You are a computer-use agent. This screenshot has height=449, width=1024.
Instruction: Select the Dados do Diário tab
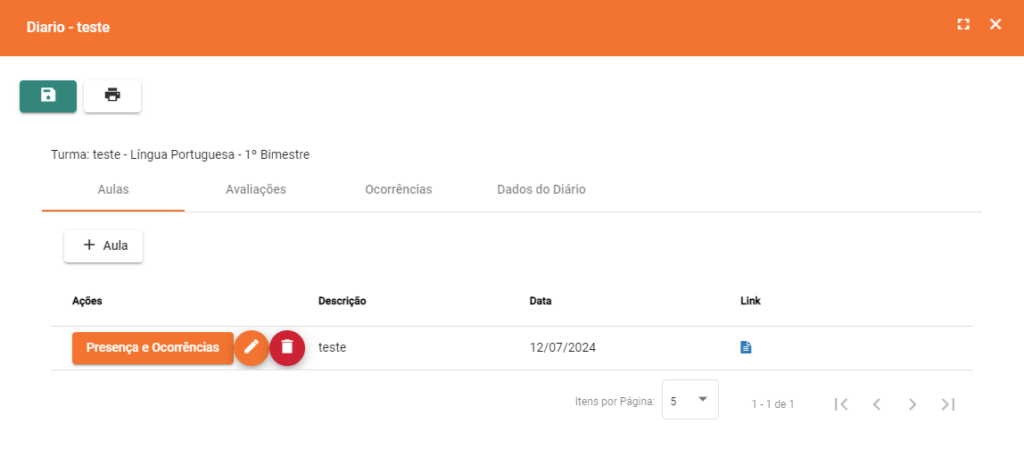pos(541,190)
